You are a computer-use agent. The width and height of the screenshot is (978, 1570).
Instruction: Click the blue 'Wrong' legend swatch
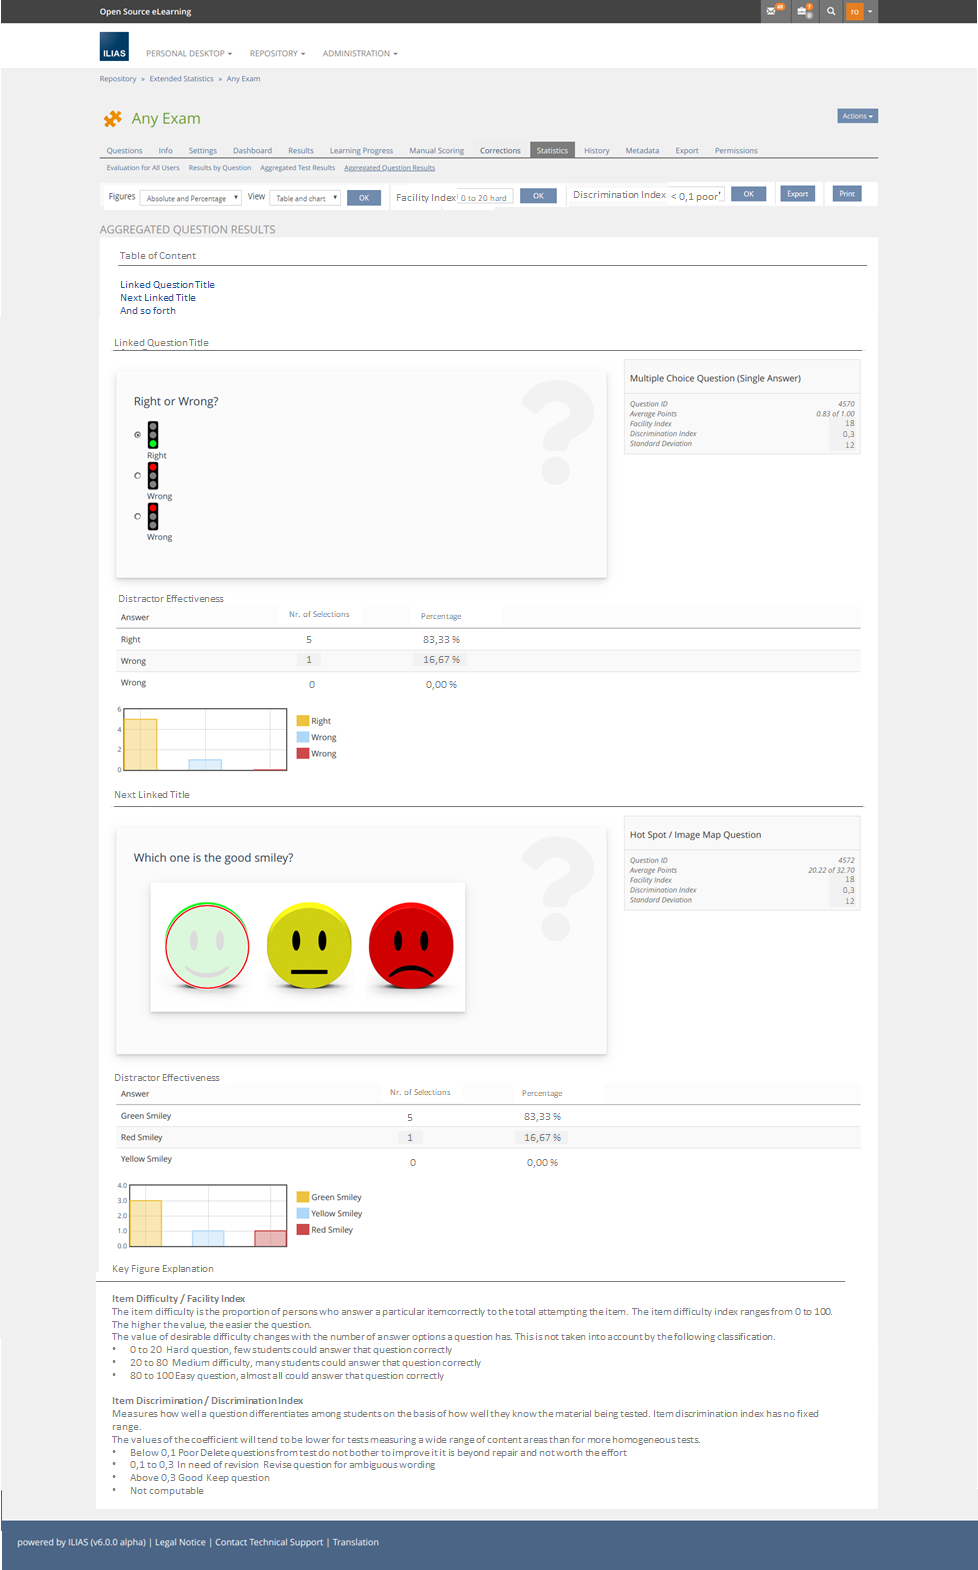[x=303, y=737]
